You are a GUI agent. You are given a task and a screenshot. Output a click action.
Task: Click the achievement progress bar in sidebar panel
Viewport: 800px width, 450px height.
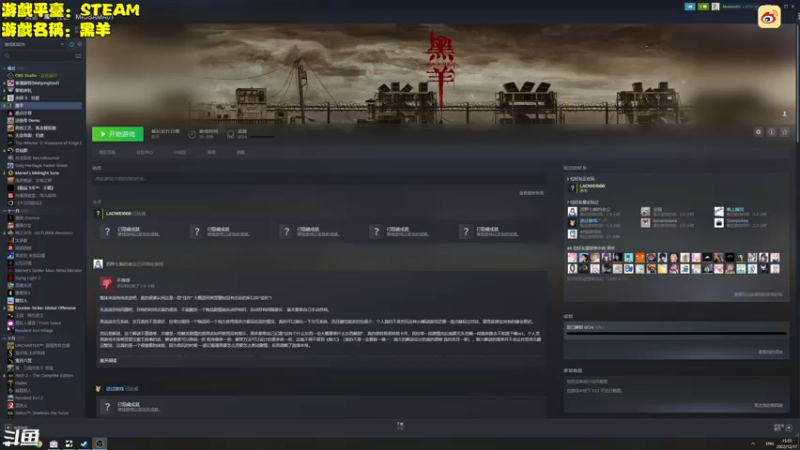[x=677, y=334]
